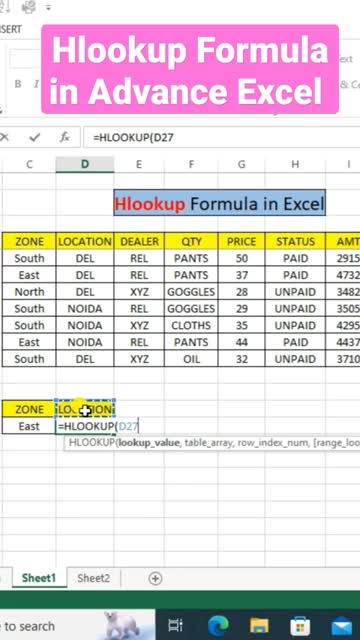Viewport: 360px width, 640px height.
Task: Select column D header
Action: coord(84,164)
